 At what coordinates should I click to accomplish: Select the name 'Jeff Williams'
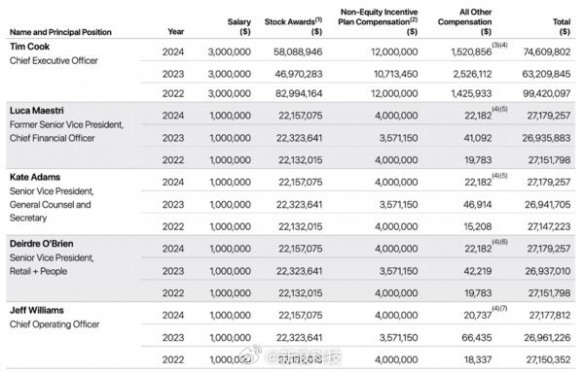click(x=36, y=310)
